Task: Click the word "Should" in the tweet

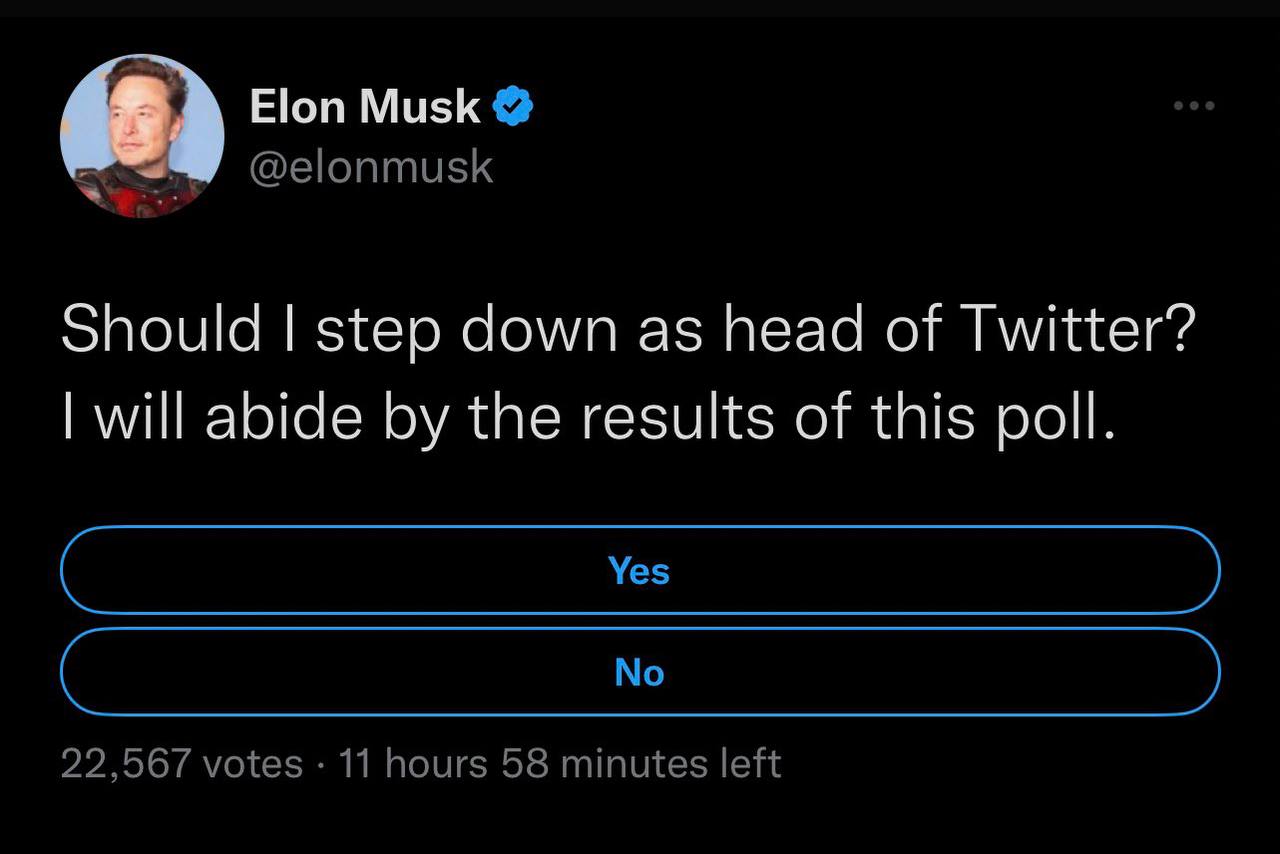Action: point(161,330)
